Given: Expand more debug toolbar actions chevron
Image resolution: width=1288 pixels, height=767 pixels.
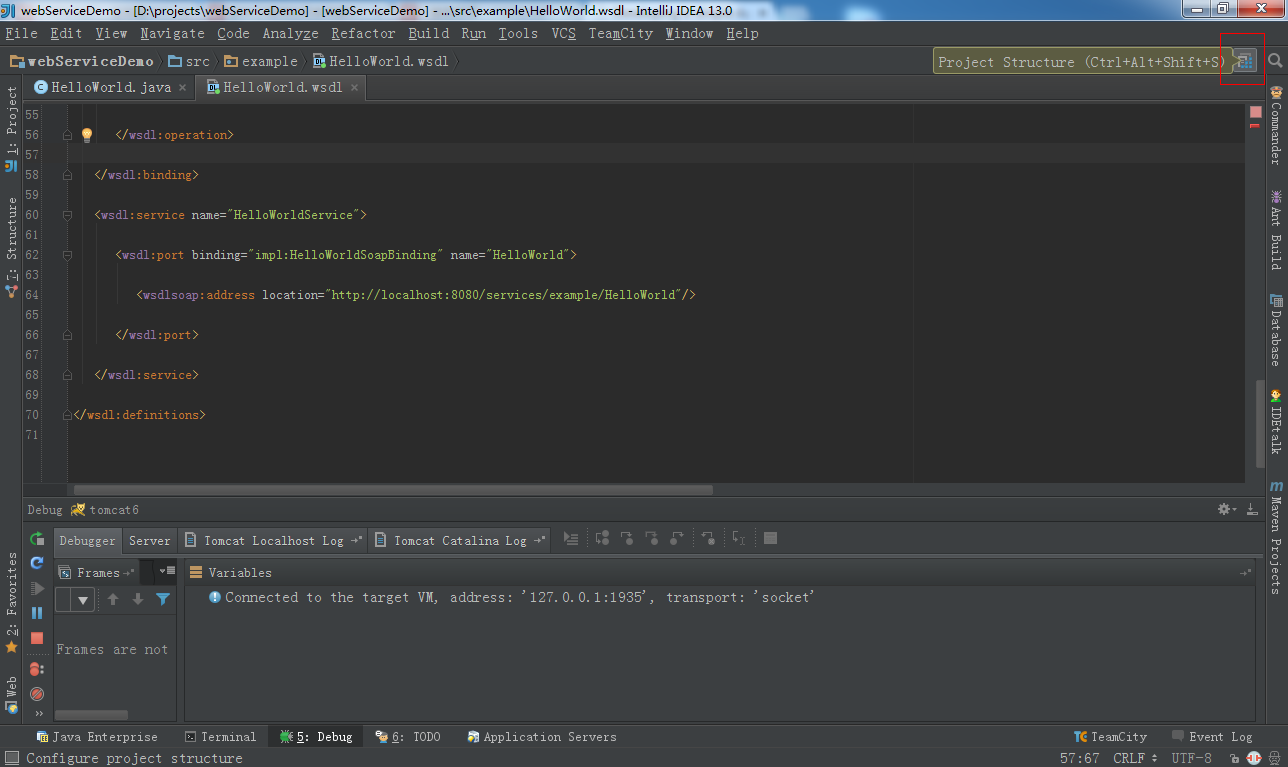Looking at the screenshot, I should coord(39,714).
